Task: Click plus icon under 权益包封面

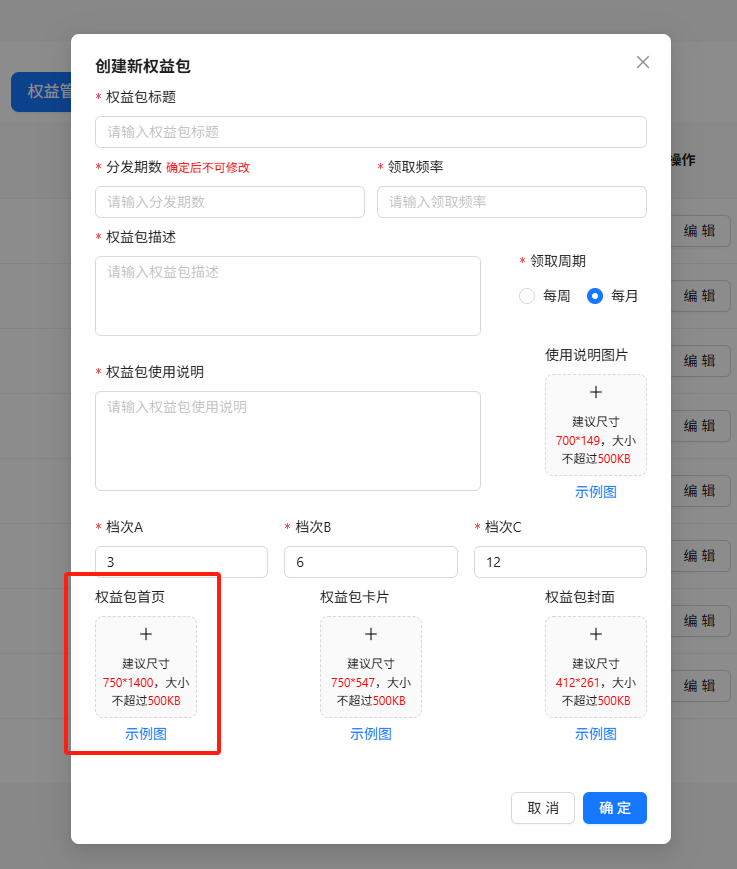Action: point(596,634)
